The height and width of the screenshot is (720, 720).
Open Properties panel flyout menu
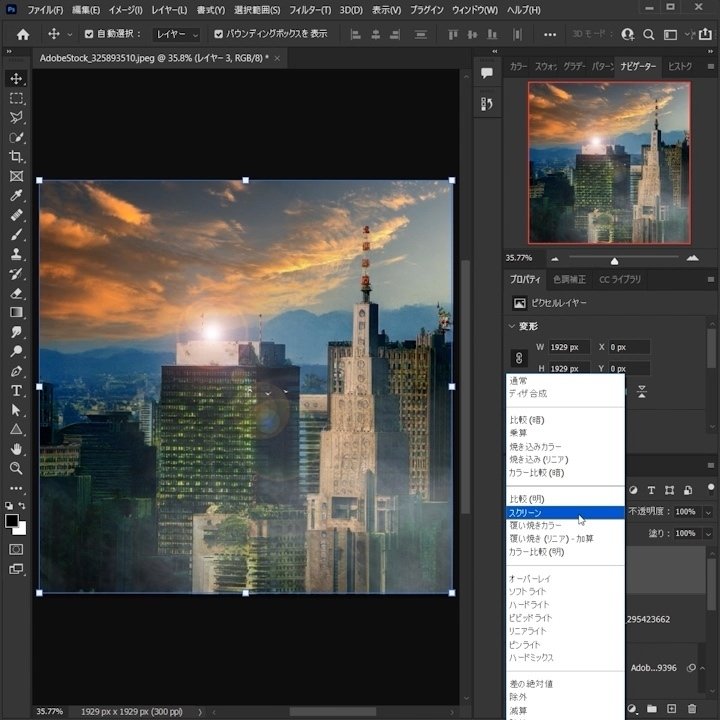(711, 280)
